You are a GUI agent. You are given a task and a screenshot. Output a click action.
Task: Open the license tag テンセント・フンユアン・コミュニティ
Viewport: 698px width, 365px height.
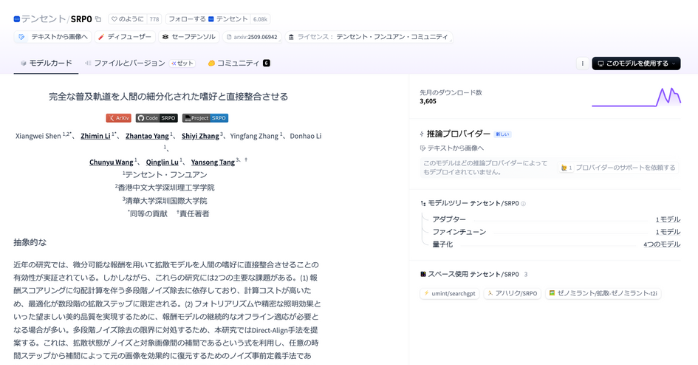pyautogui.click(x=369, y=37)
